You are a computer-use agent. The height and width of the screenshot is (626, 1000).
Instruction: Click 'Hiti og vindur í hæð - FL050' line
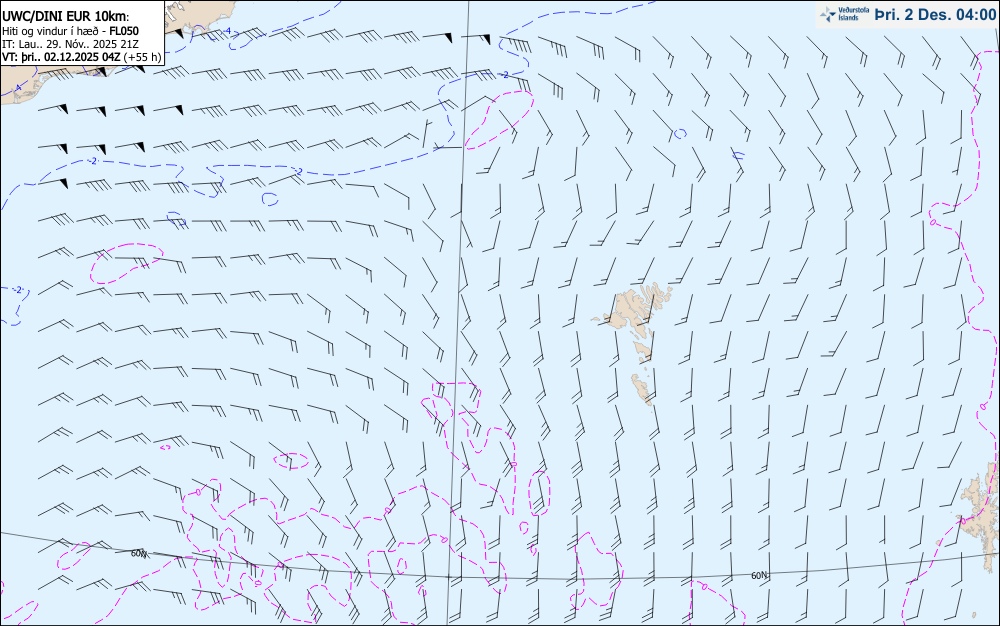(70, 31)
